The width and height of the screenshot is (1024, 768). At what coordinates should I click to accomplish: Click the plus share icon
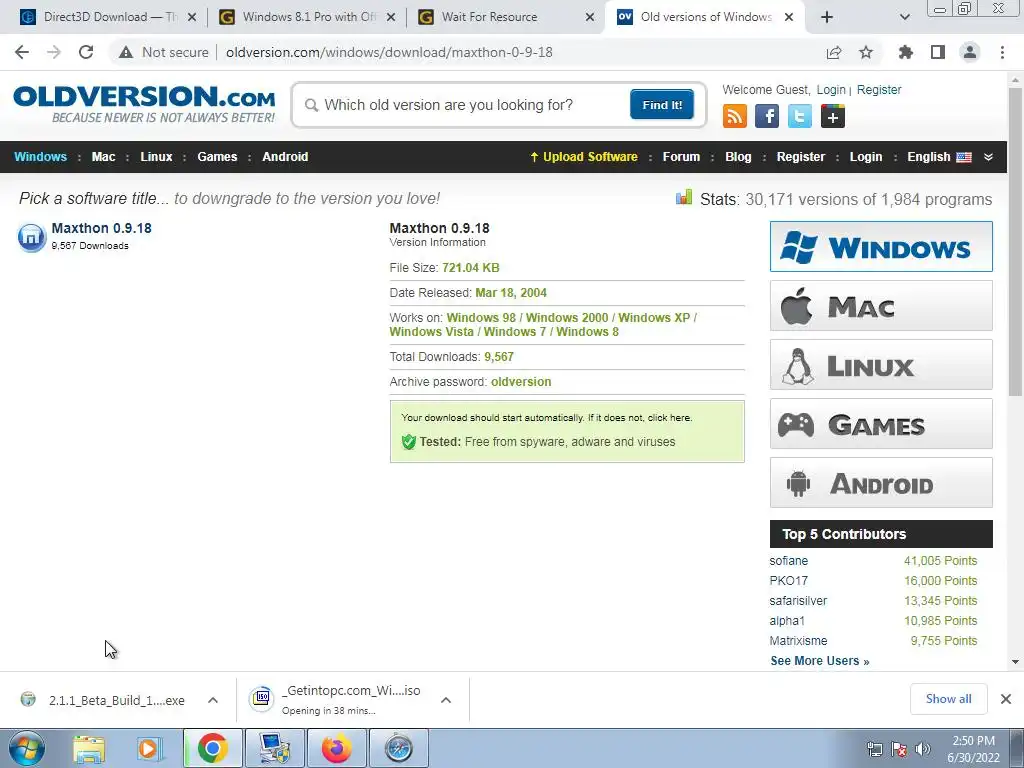[x=833, y=117]
